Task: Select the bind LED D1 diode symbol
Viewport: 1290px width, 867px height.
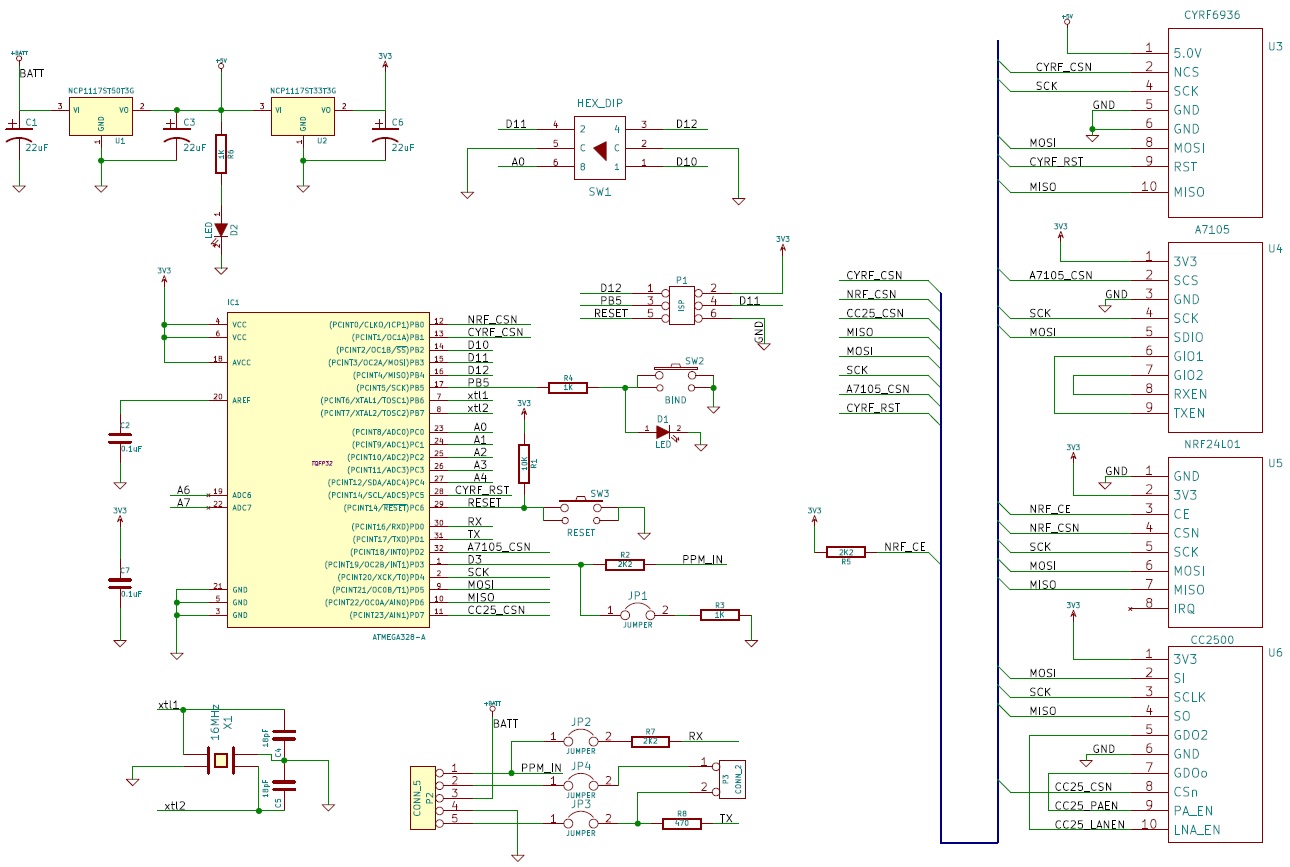Action: point(662,431)
